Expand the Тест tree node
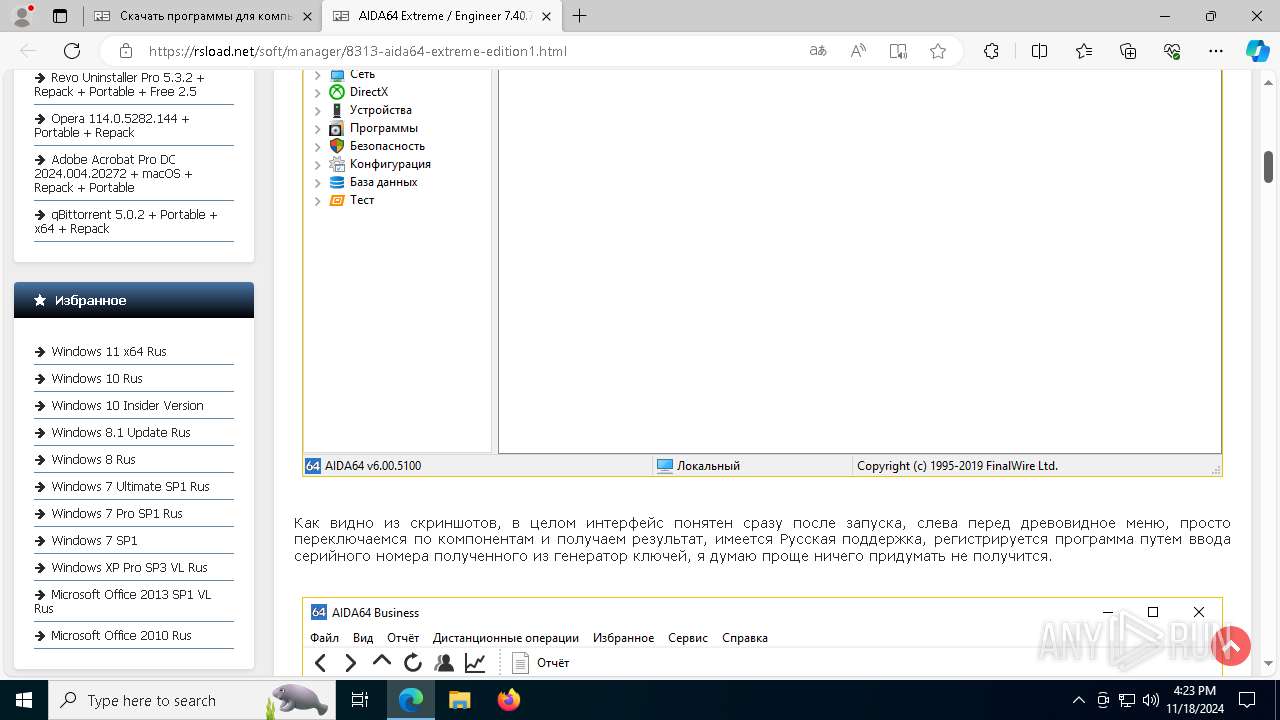Screen dimensions: 1280x720 coord(318,201)
